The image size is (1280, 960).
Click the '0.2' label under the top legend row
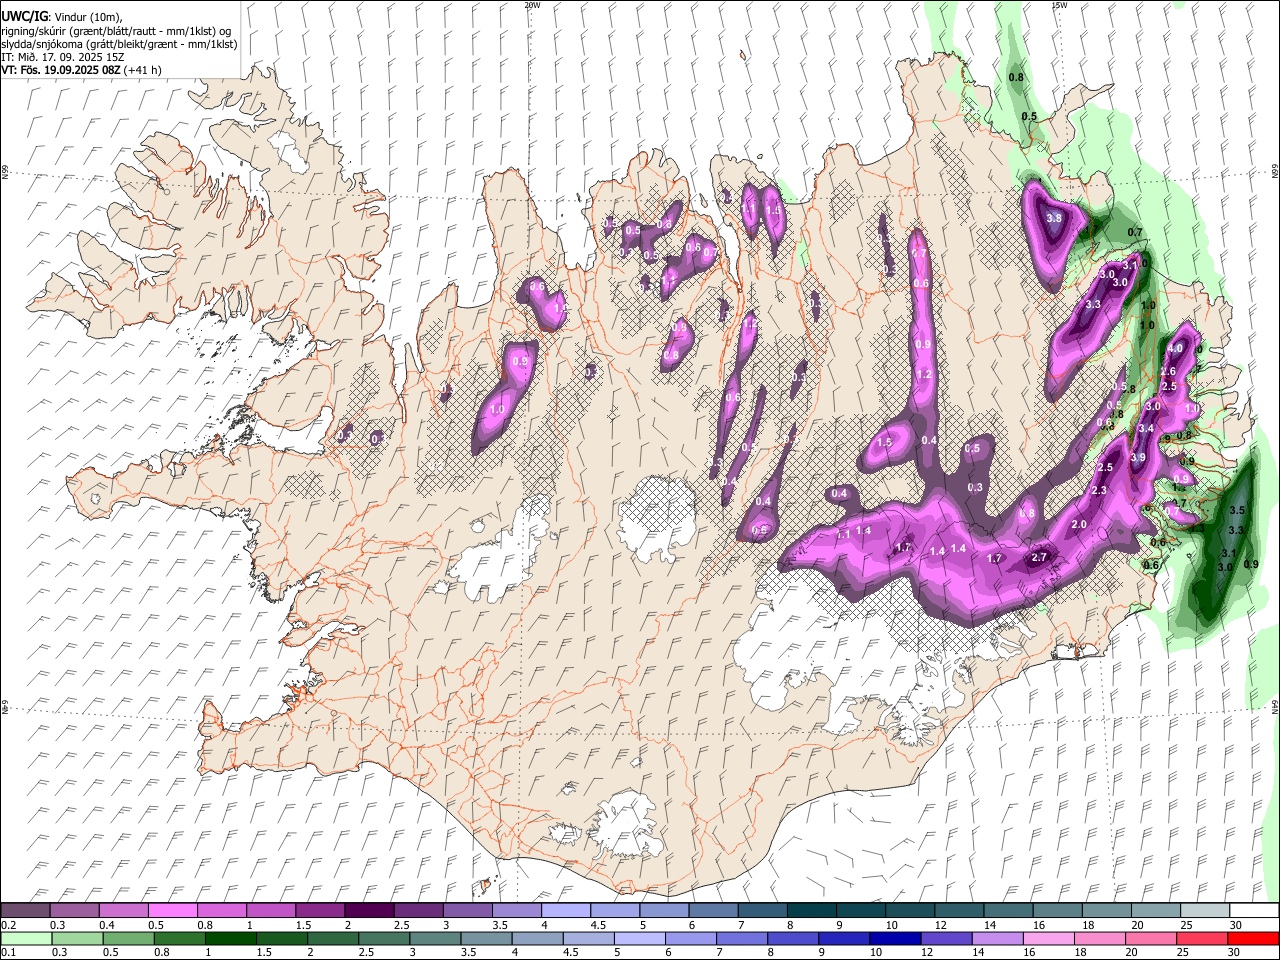pyautogui.click(x=7, y=925)
